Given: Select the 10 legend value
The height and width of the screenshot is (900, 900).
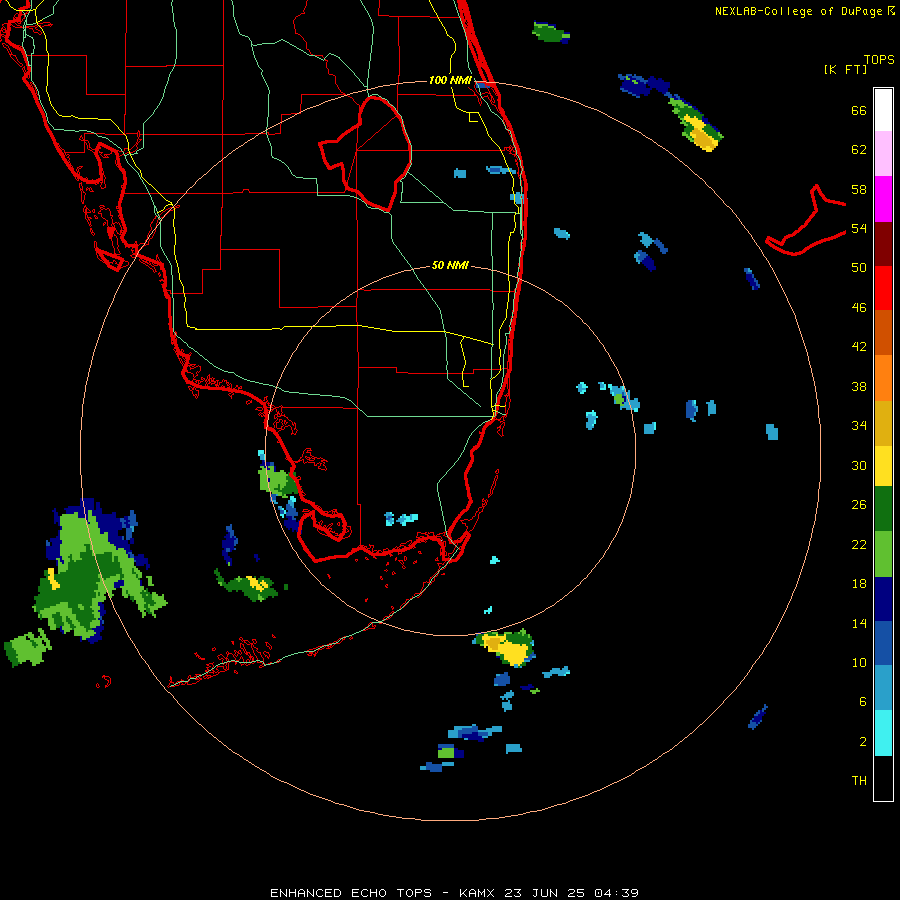Looking at the screenshot, I should 859,662.
